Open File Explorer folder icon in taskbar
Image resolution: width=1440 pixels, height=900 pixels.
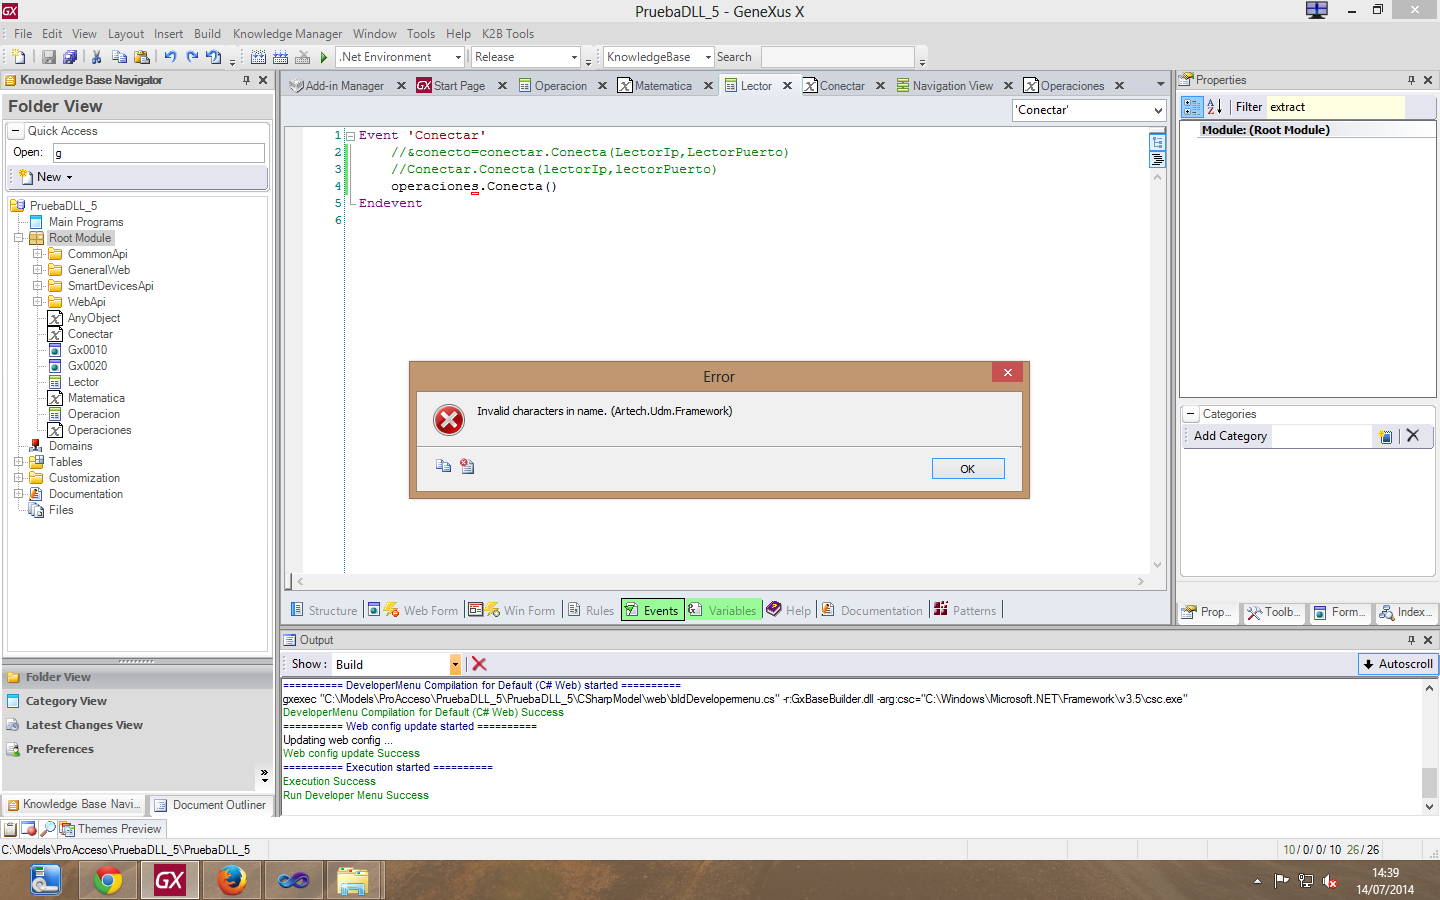pos(353,880)
